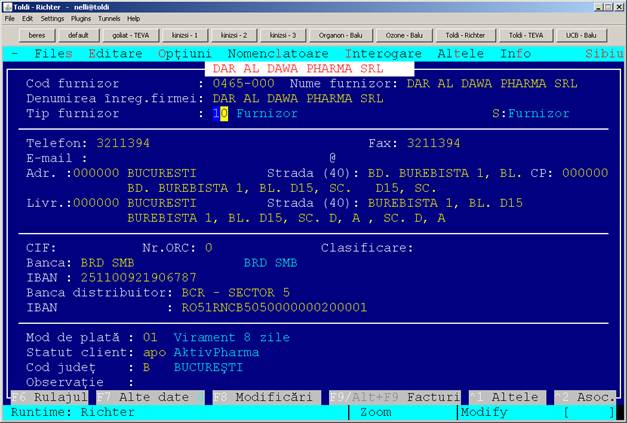Activate F8 Modificări function key
The image size is (627, 423).
pos(267,397)
